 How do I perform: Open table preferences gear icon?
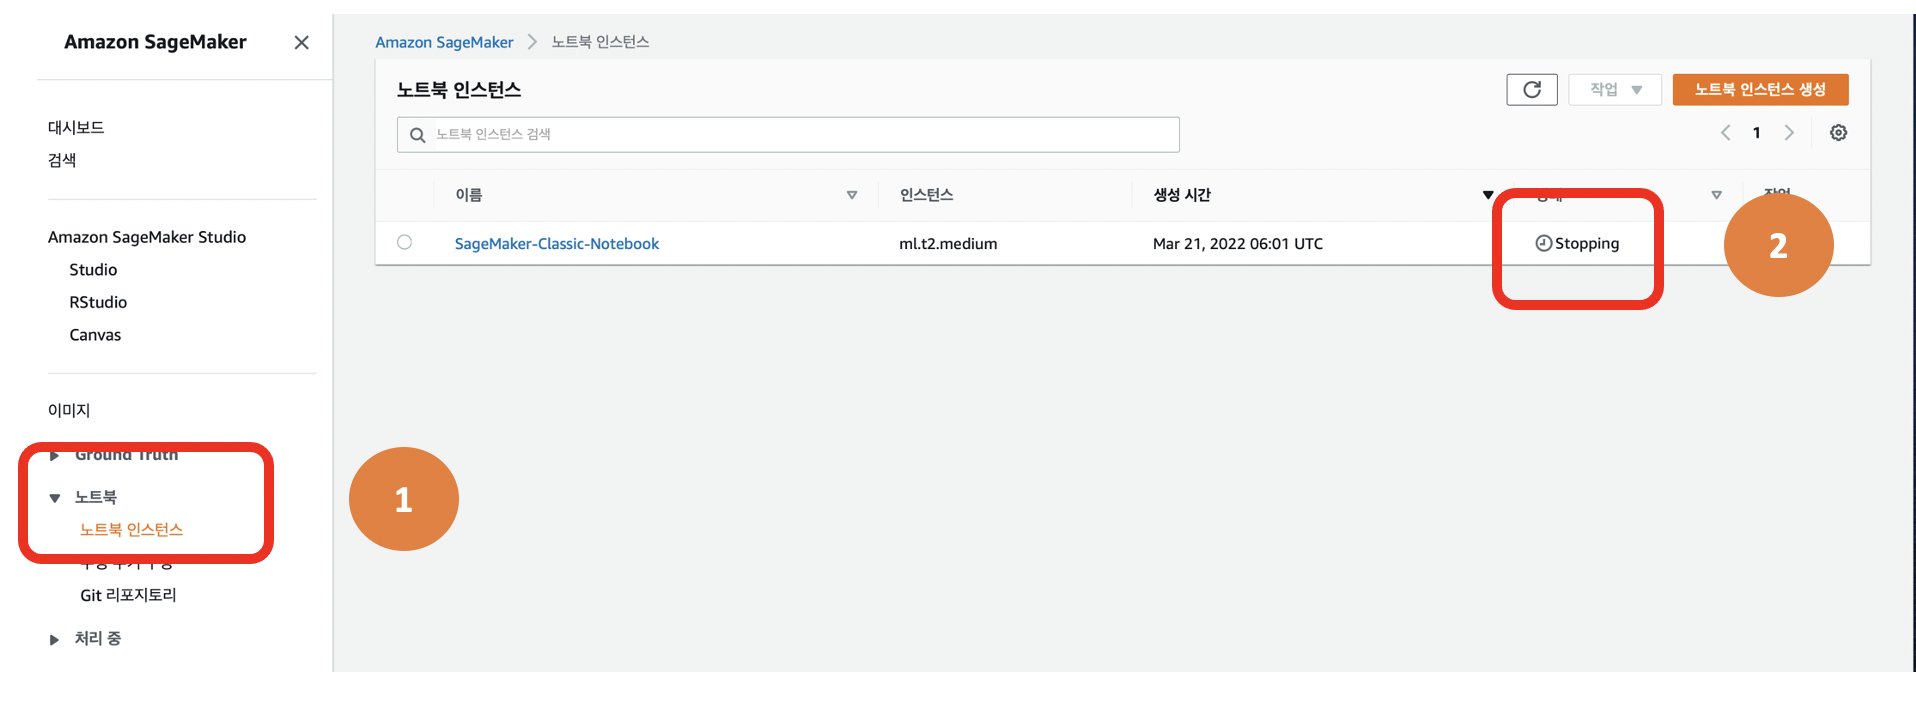(1838, 133)
